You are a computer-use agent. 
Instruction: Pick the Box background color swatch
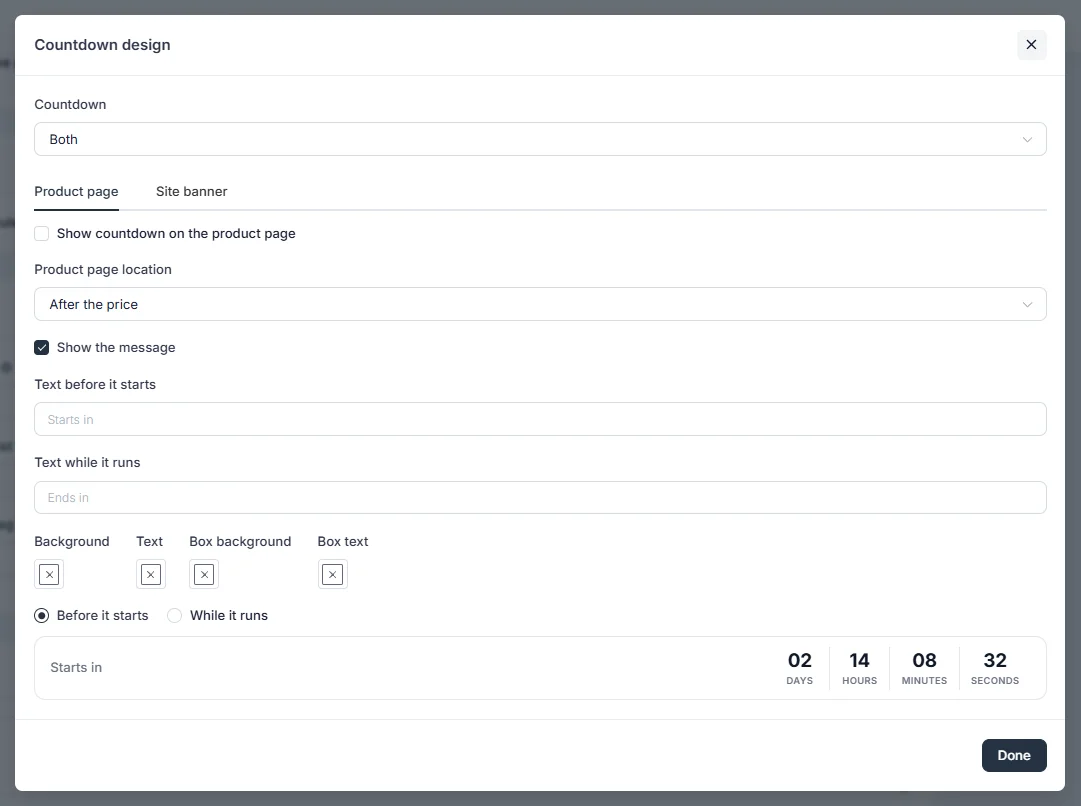tap(204, 574)
